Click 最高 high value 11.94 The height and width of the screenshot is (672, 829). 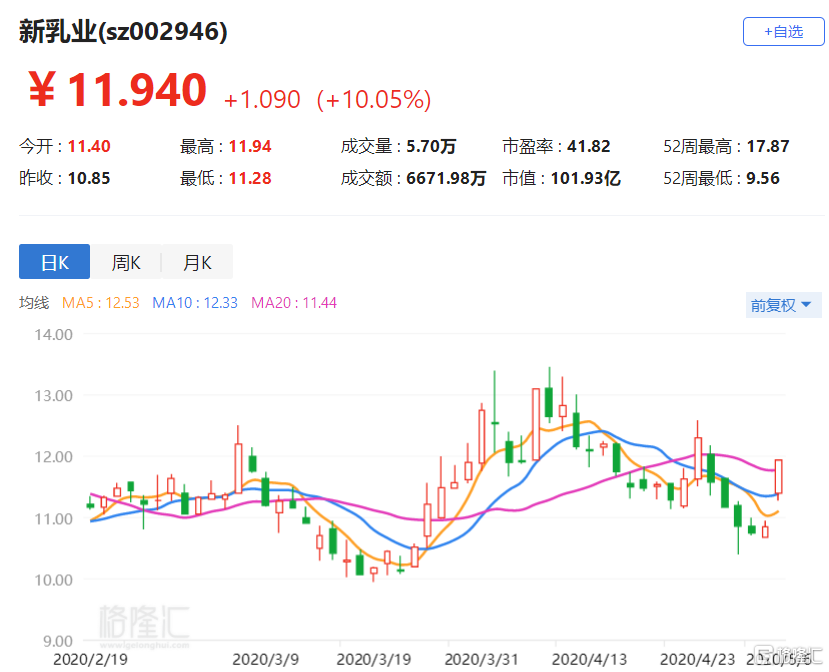coord(250,146)
